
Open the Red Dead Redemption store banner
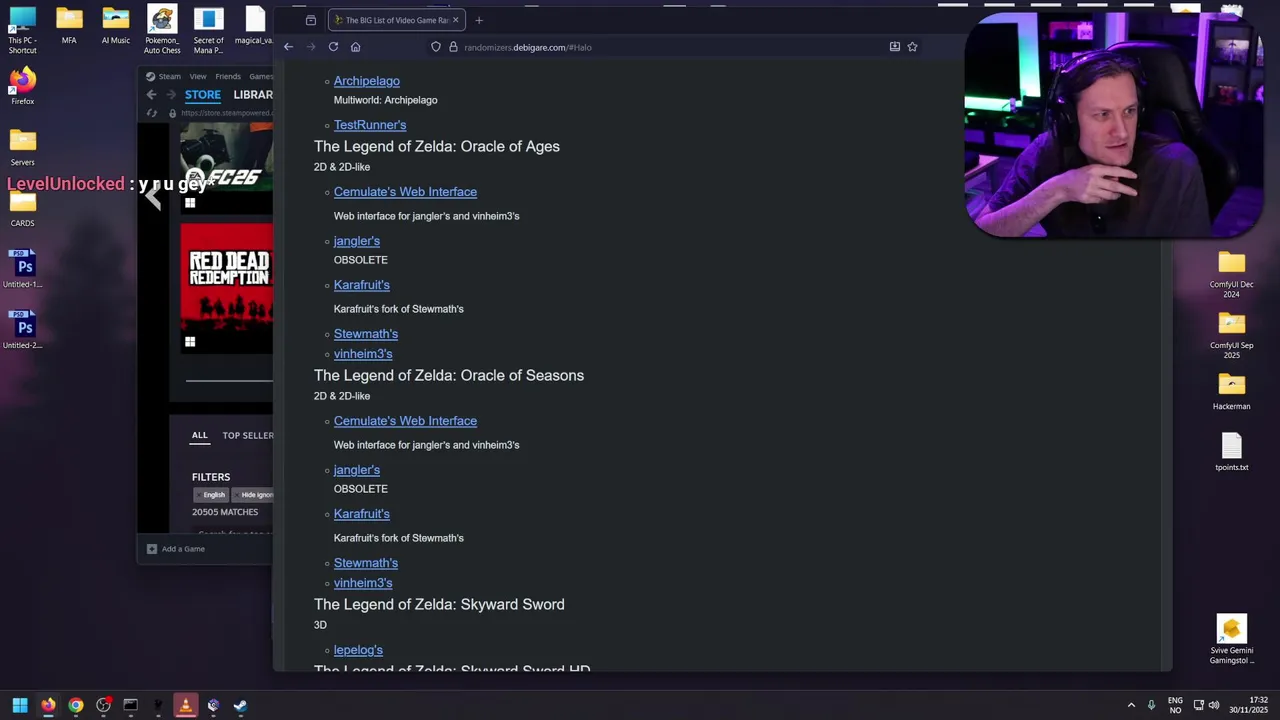click(x=227, y=288)
